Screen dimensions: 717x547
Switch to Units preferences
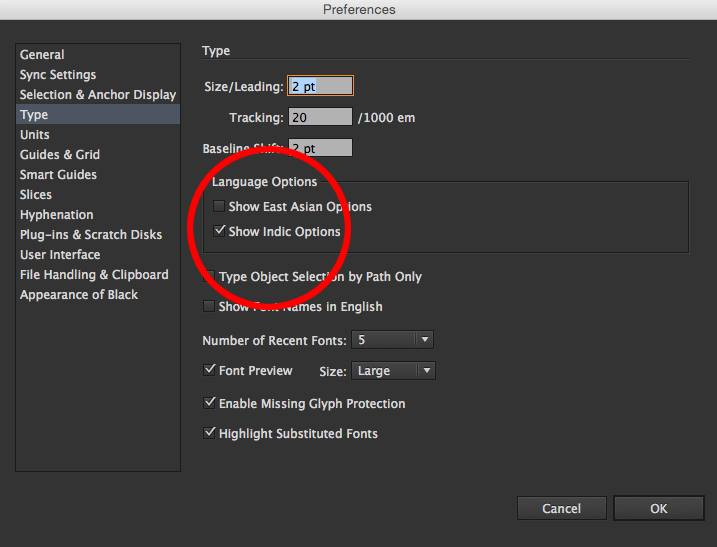click(34, 135)
